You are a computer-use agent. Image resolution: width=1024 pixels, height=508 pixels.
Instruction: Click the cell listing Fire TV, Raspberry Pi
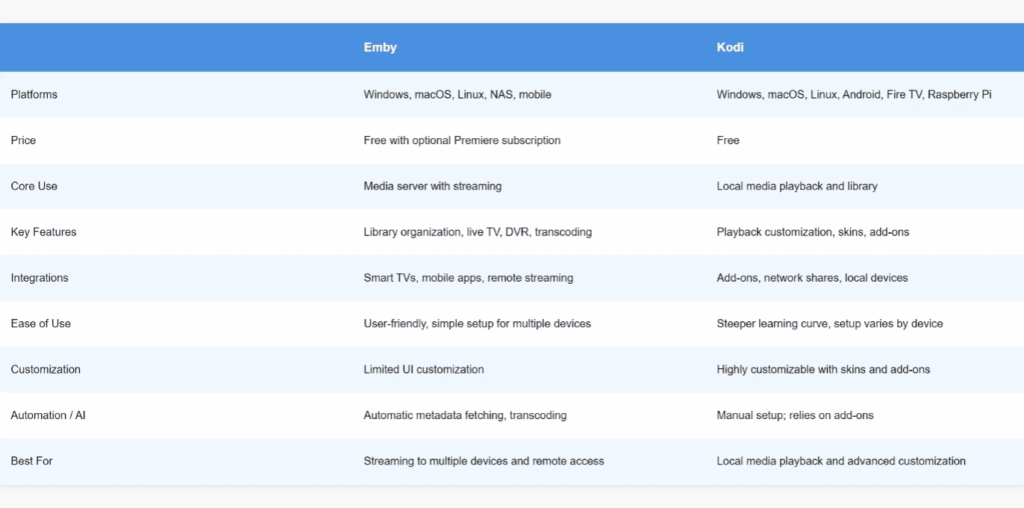coord(854,95)
